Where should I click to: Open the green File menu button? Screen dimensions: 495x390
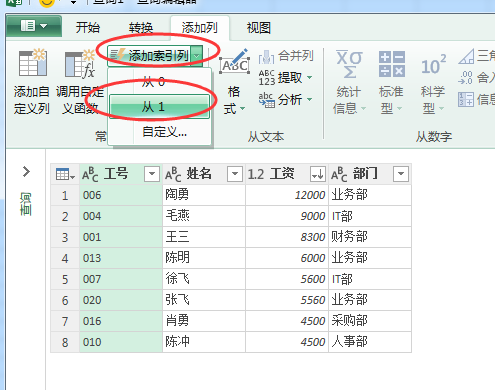click(34, 26)
